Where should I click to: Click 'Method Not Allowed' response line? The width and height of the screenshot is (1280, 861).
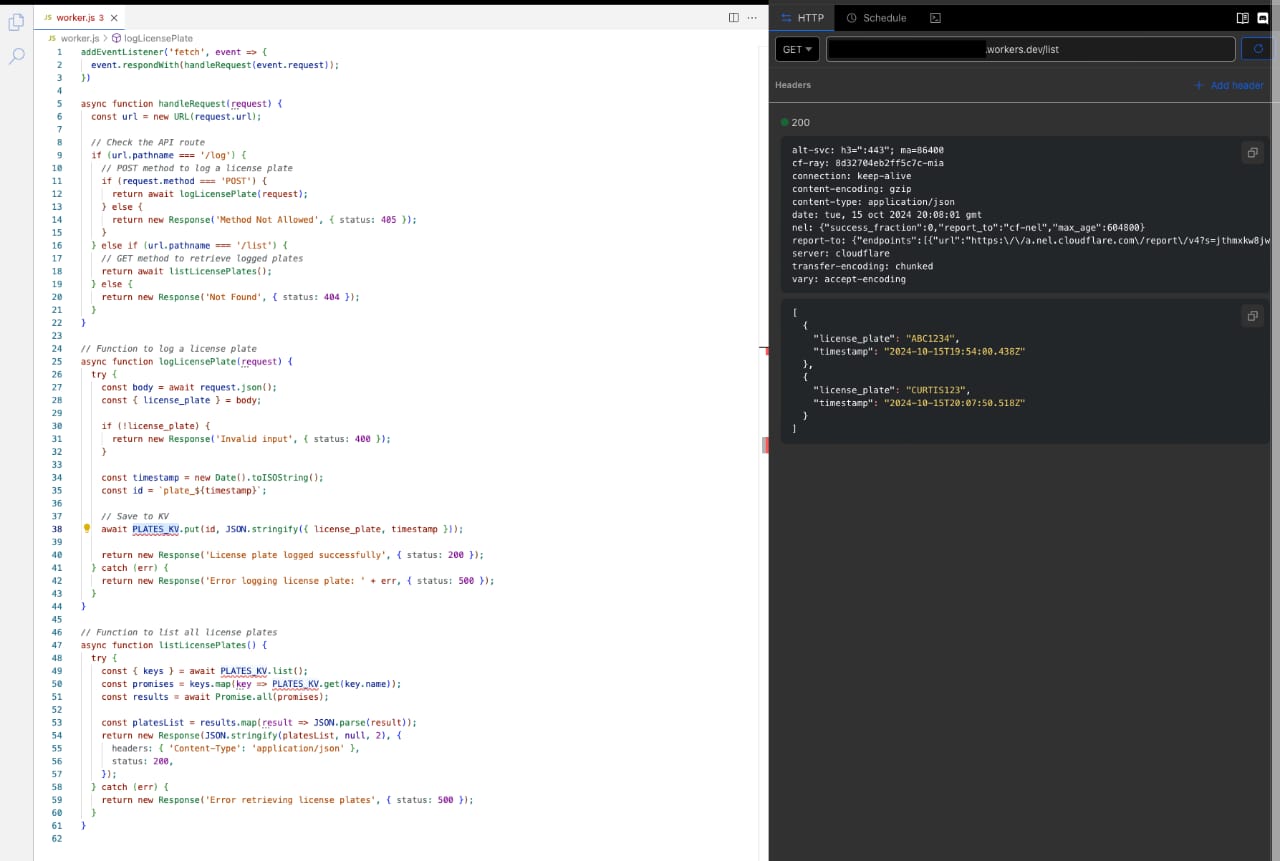[x=264, y=220]
